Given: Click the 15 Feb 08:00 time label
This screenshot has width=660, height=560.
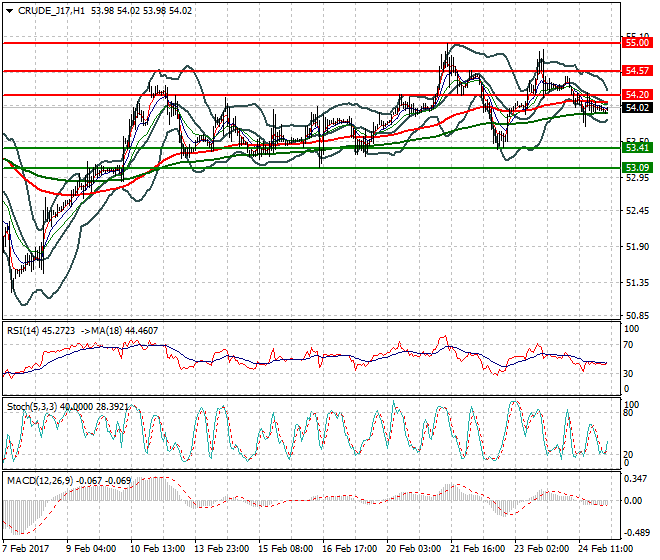Looking at the screenshot, I should click(285, 549).
